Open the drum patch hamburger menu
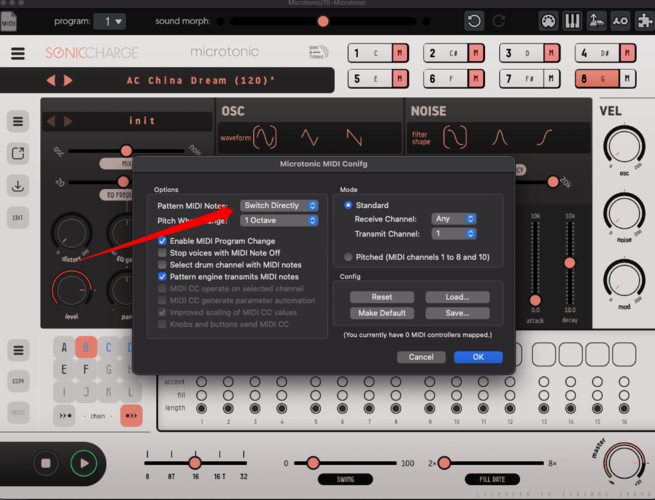This screenshot has height=500, width=655. tap(18, 122)
